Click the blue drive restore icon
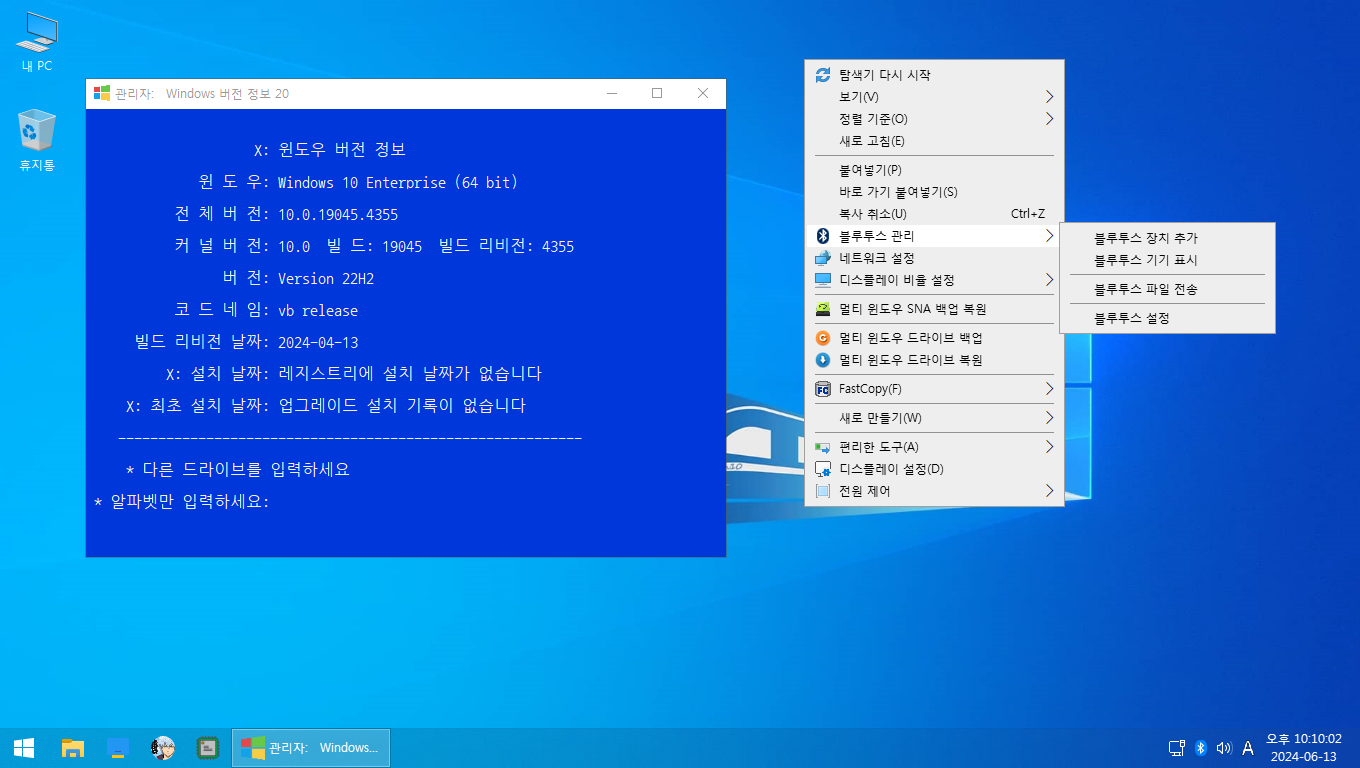 (823, 360)
